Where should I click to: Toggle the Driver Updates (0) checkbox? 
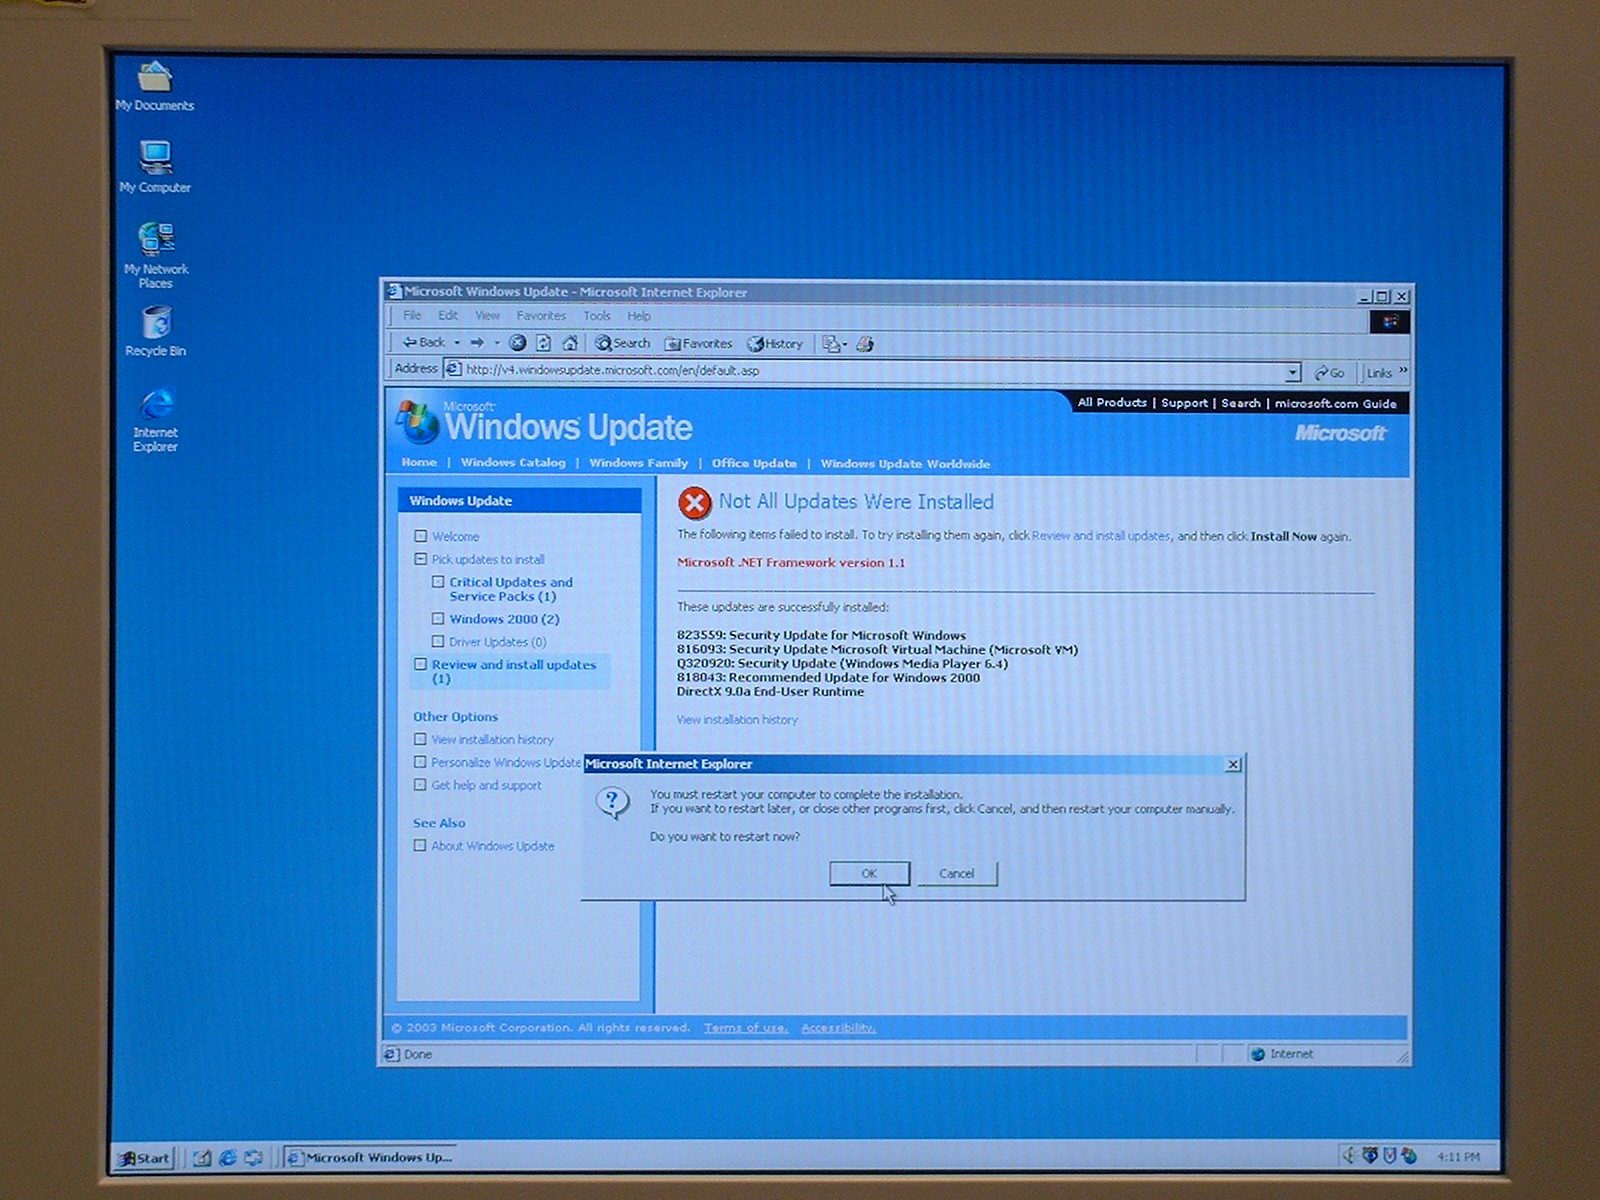[x=438, y=642]
